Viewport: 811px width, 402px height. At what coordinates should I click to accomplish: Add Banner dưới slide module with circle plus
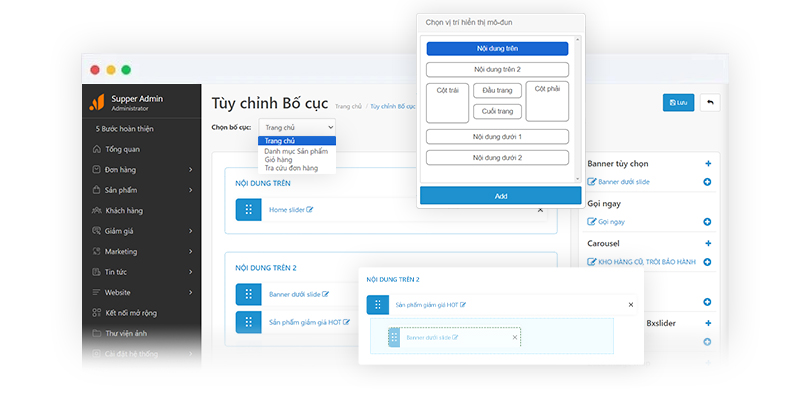tap(707, 182)
